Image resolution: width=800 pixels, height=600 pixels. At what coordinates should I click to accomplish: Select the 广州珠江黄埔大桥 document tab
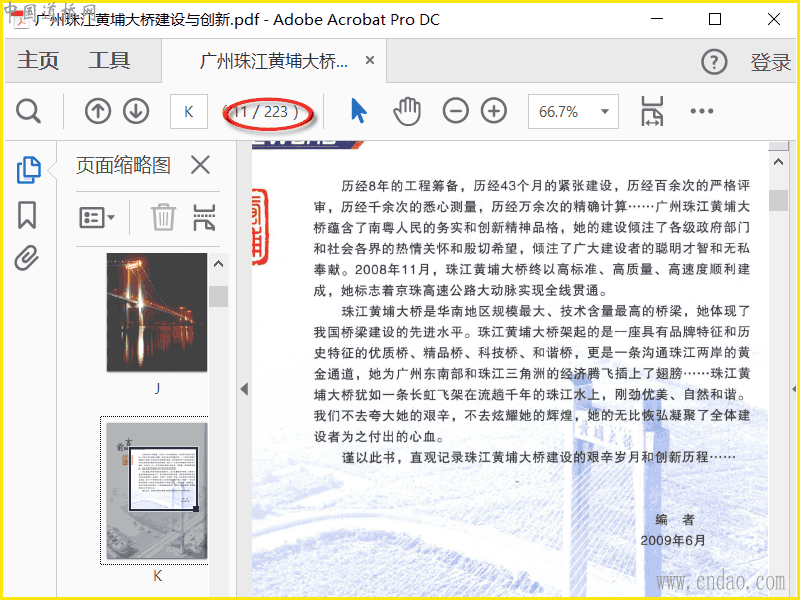[274, 61]
